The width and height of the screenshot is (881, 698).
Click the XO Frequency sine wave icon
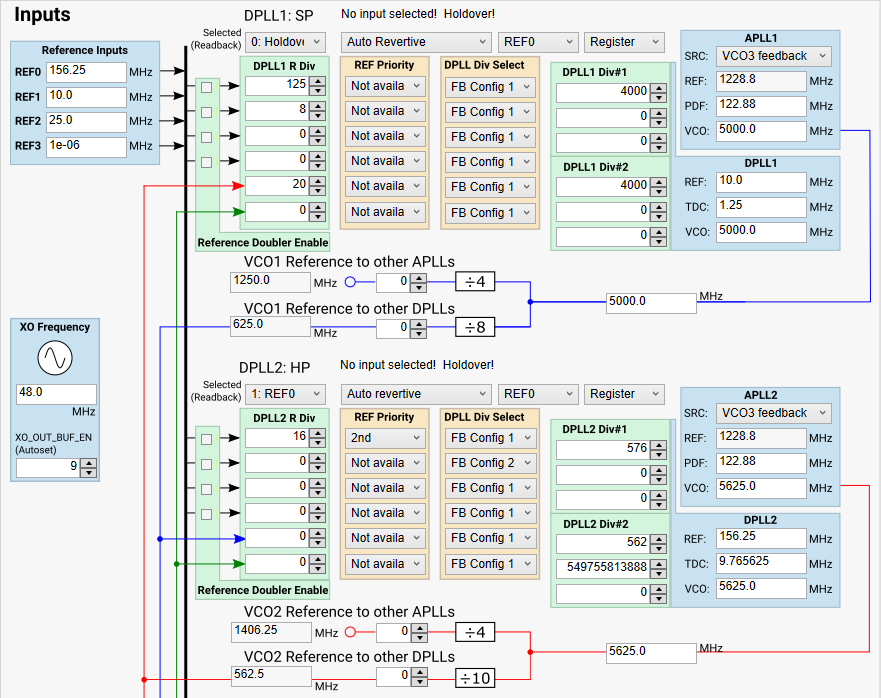click(56, 357)
